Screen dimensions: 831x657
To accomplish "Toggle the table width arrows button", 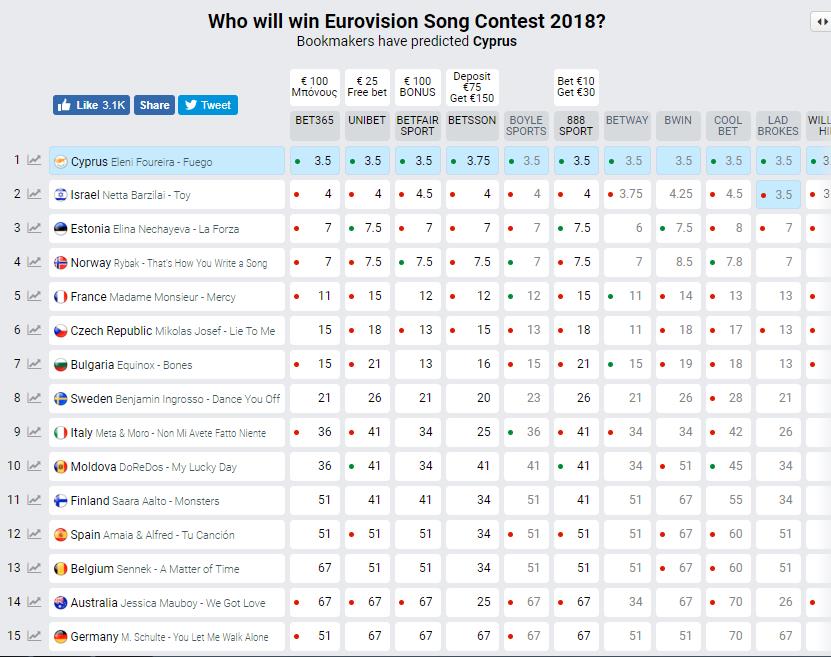I will coord(822,22).
